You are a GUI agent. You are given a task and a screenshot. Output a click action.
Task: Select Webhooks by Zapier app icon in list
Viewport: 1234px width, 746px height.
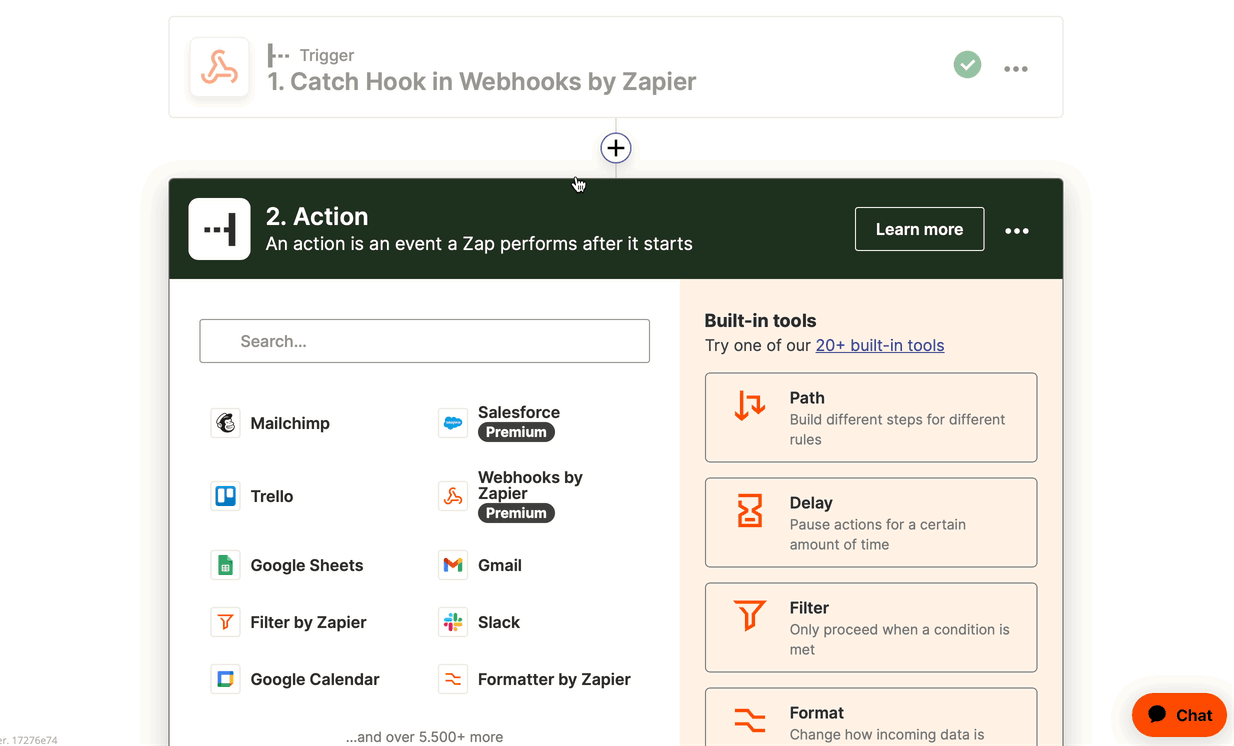pyautogui.click(x=453, y=496)
